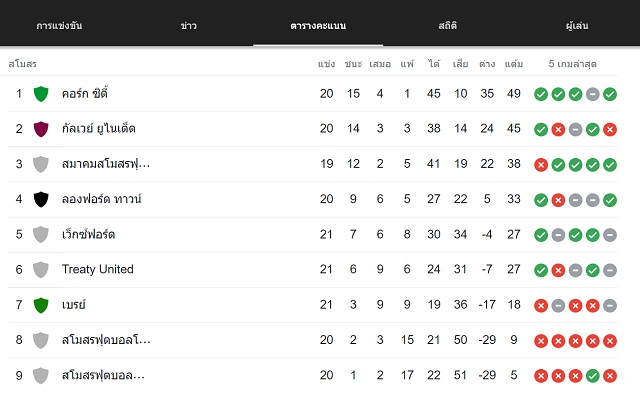Image resolution: width=640 pixels, height=396 pixels.
Task: Switch to the ผู้เล่น tab
Action: click(577, 26)
